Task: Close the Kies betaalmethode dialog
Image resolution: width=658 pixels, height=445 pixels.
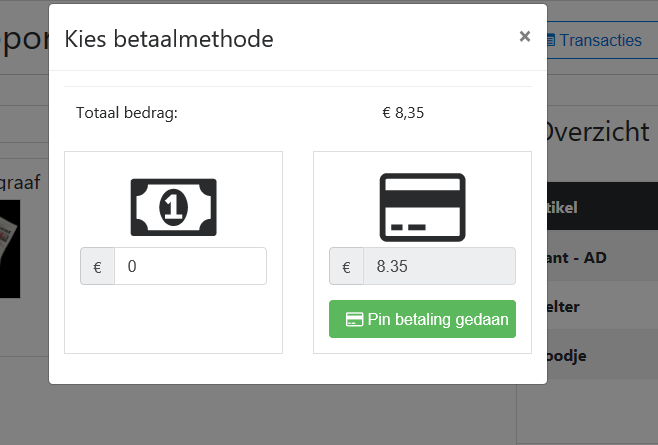Action: [525, 37]
